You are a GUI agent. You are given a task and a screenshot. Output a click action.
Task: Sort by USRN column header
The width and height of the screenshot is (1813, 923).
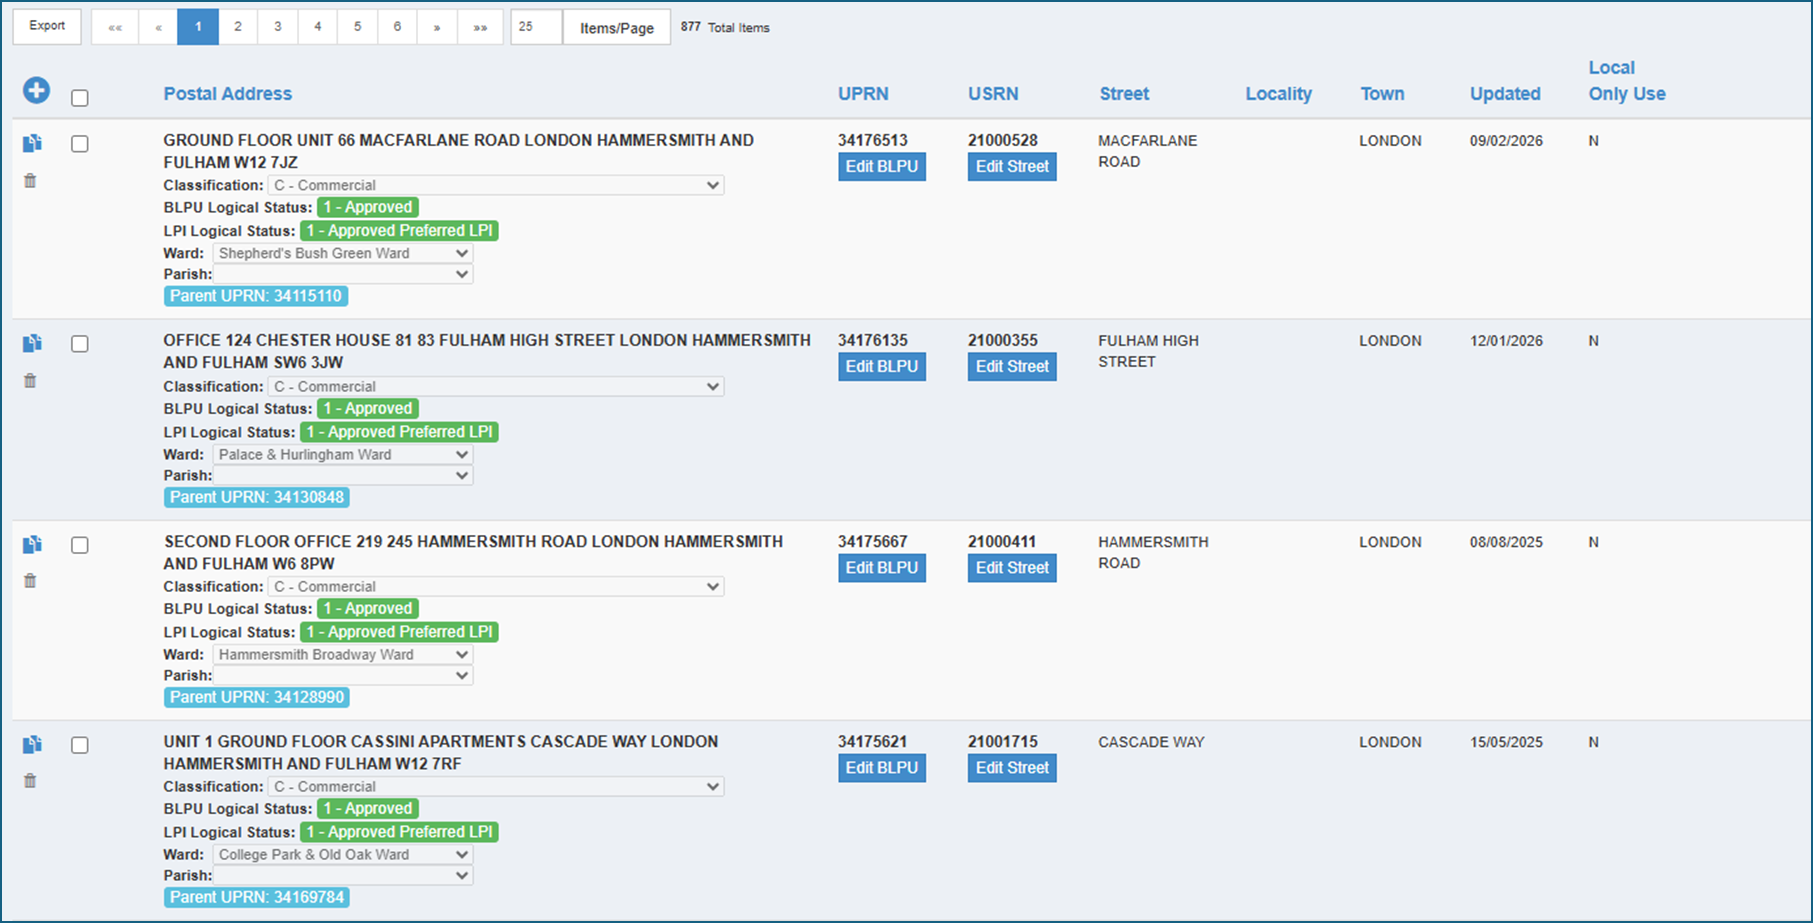pyautogui.click(x=993, y=94)
